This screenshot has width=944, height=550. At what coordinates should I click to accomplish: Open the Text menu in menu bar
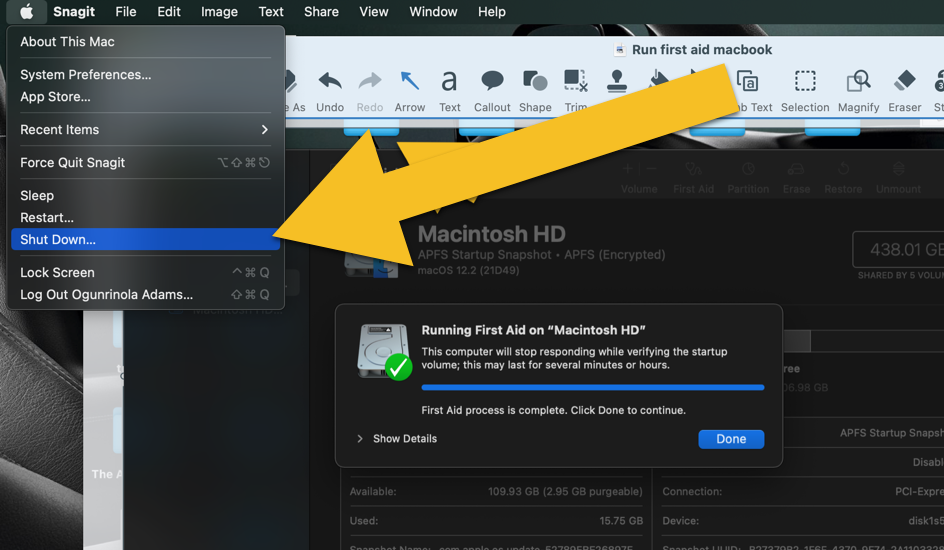271,11
